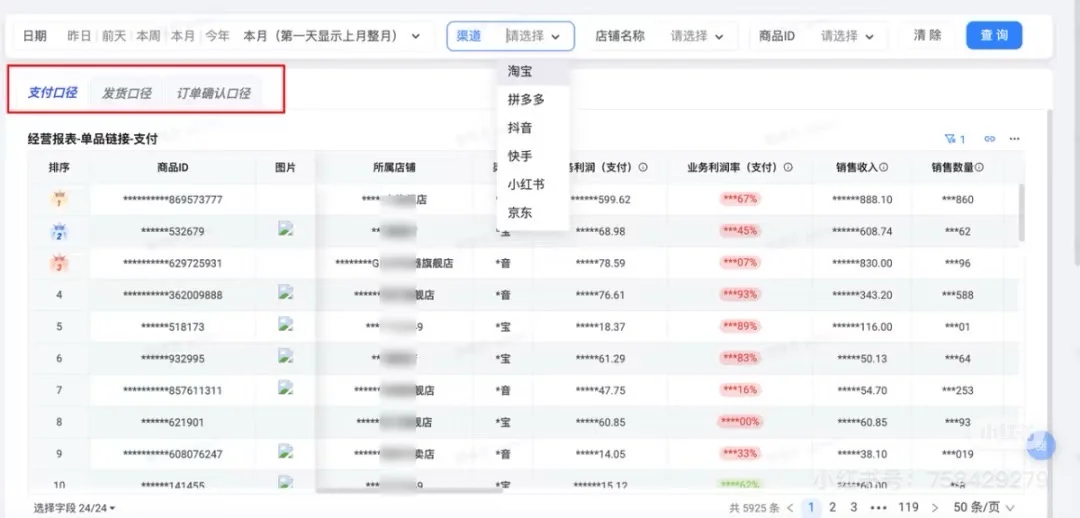
Task: Click the blue floating round button at right
Action: pyautogui.click(x=1042, y=446)
